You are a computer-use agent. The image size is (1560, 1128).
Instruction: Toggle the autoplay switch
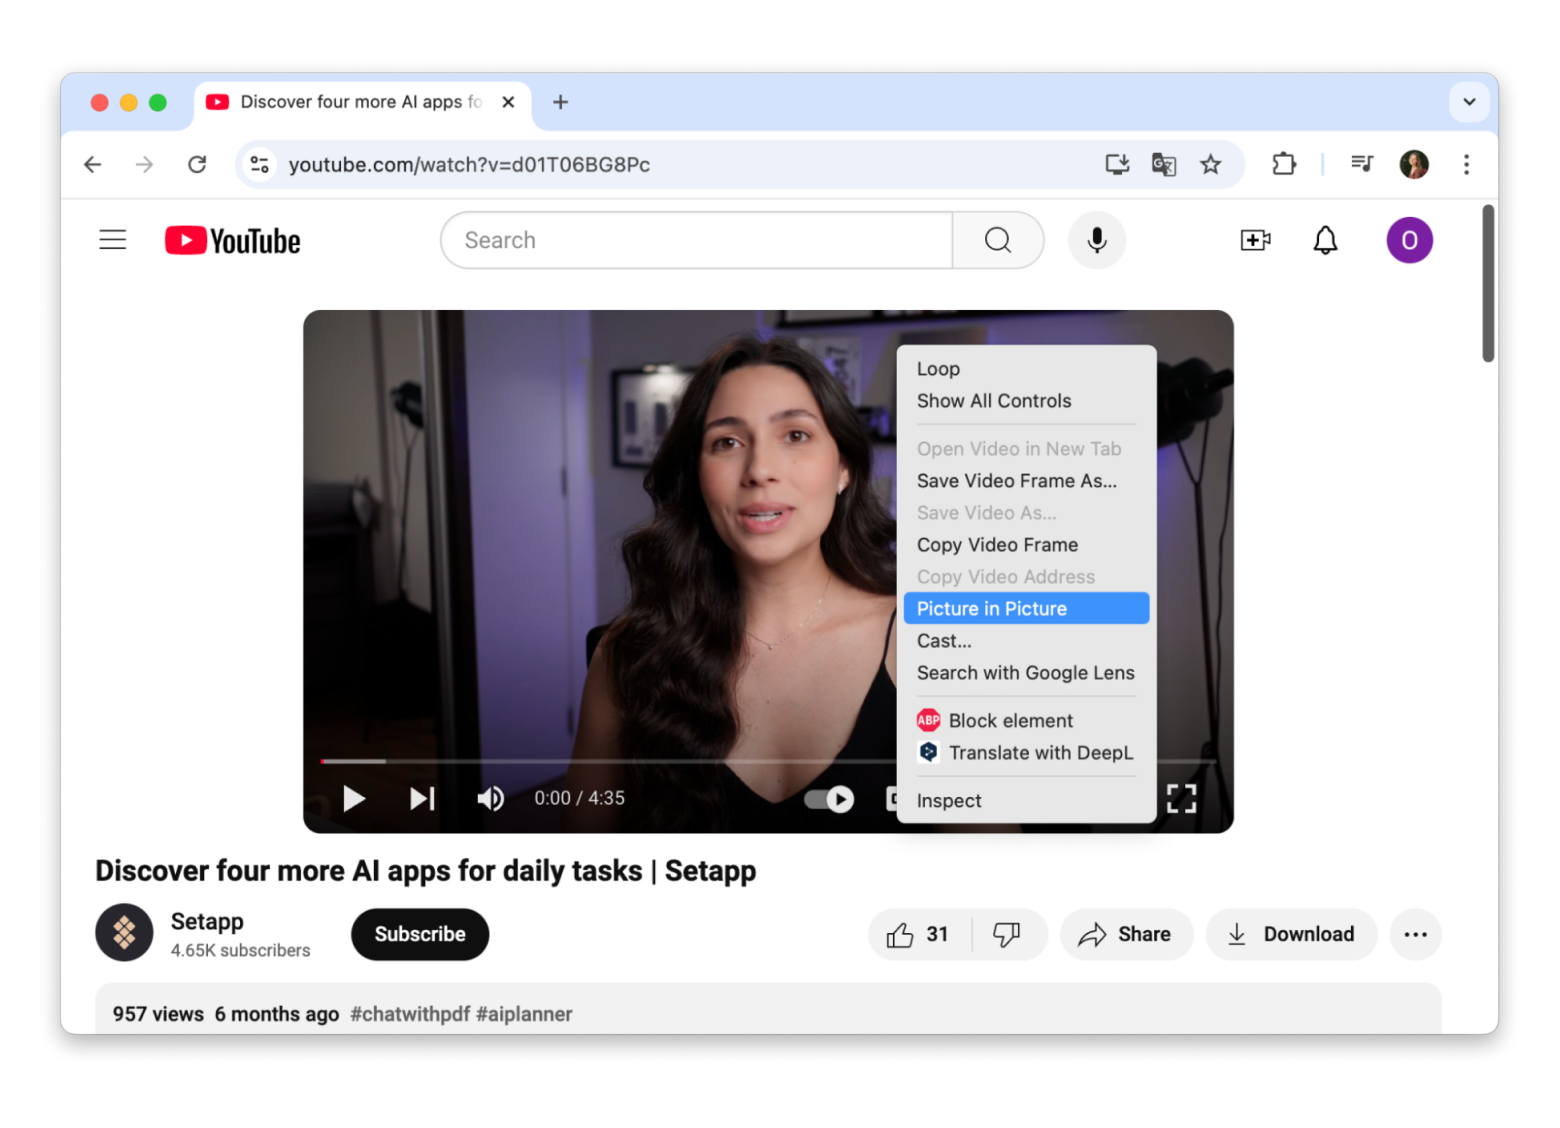coord(829,799)
